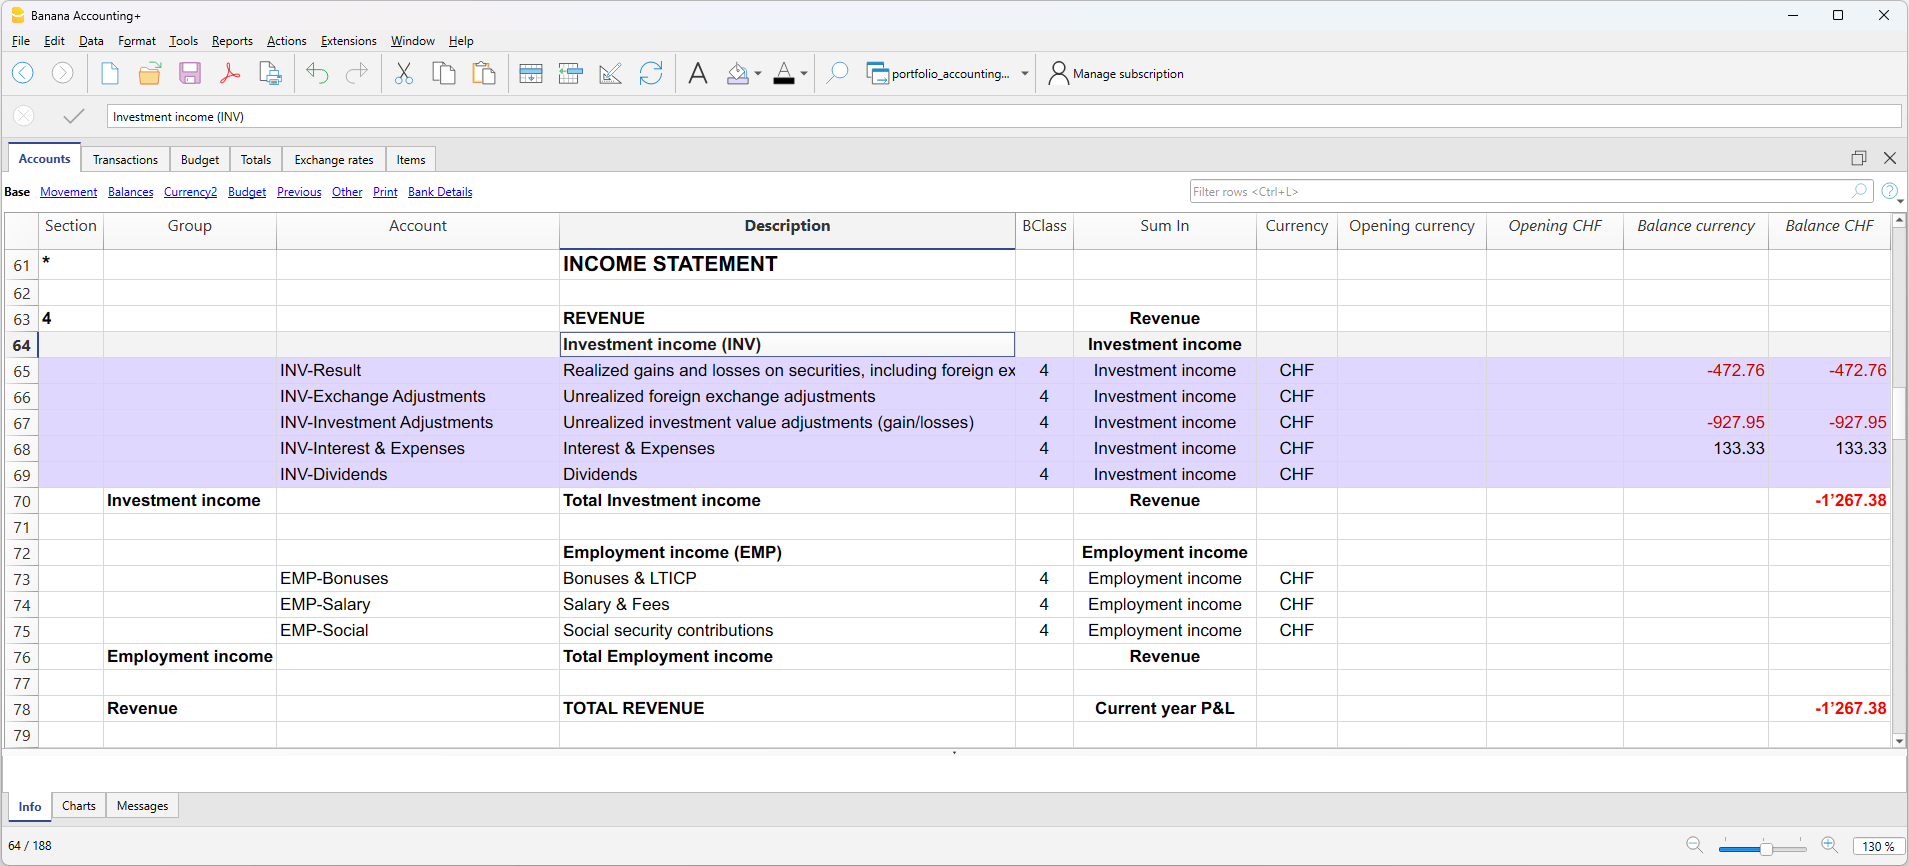The height and width of the screenshot is (866, 1909).
Task: Click the navigate forward arrow icon
Action: (62, 73)
